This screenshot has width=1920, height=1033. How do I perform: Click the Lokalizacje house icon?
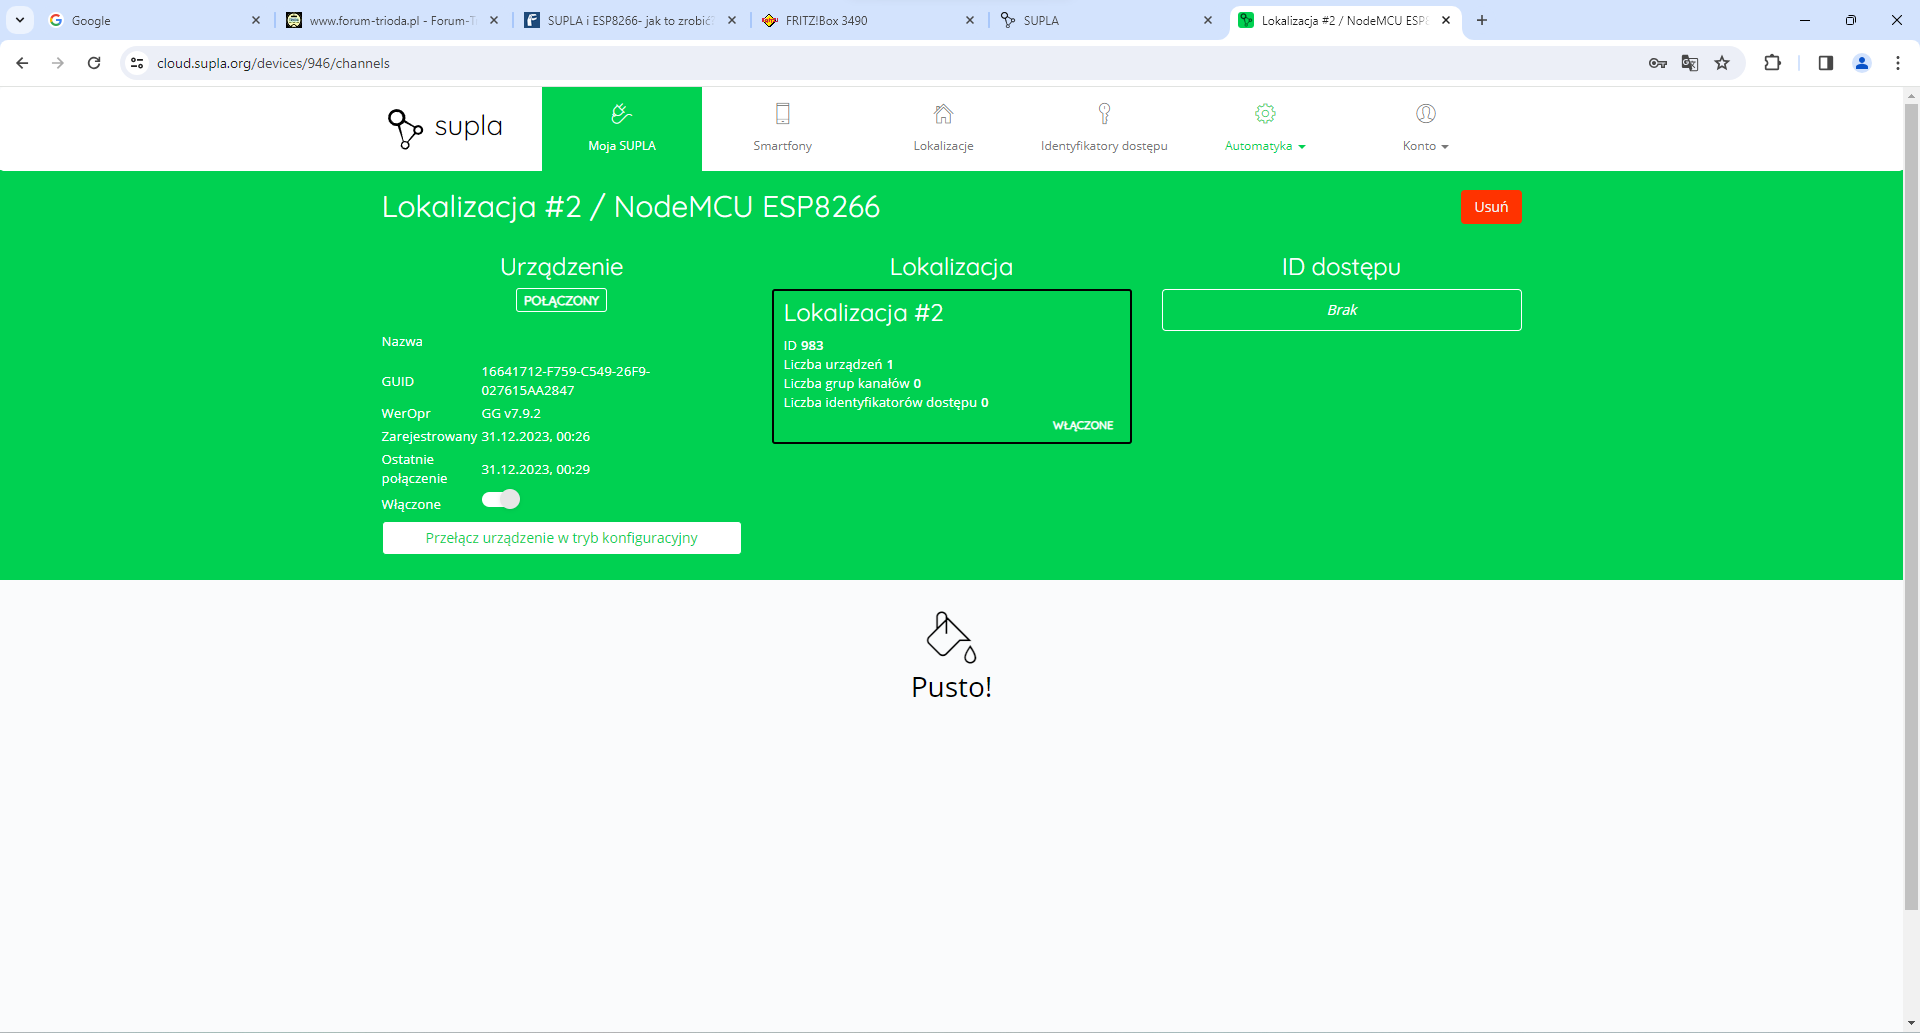(943, 113)
